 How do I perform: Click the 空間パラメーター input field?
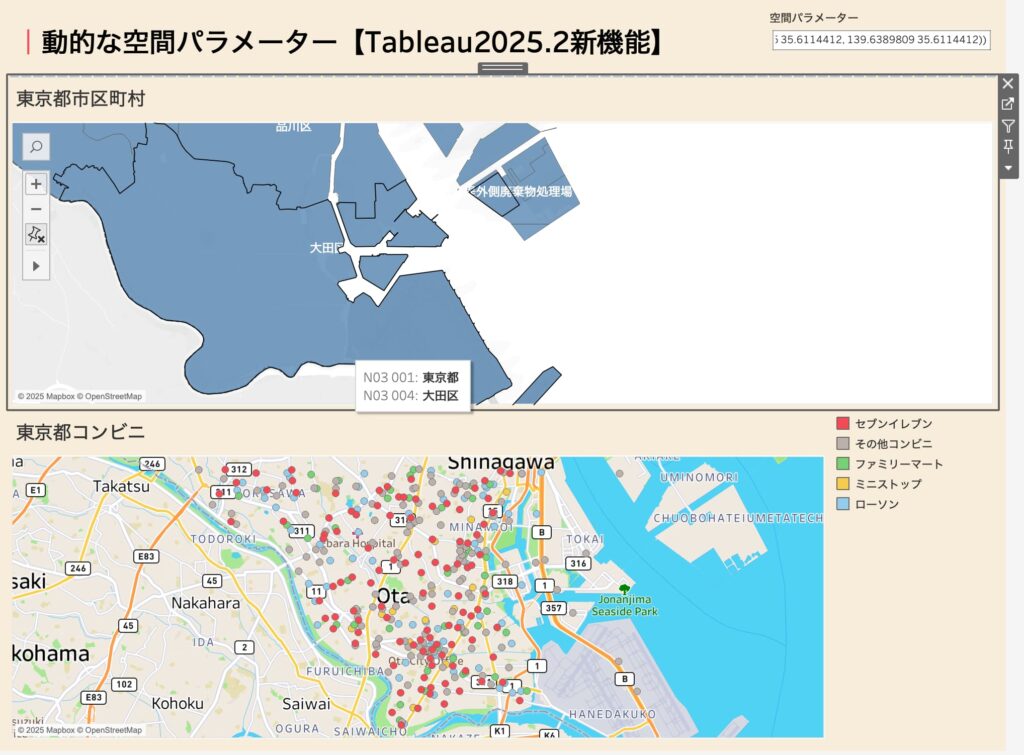(880, 40)
